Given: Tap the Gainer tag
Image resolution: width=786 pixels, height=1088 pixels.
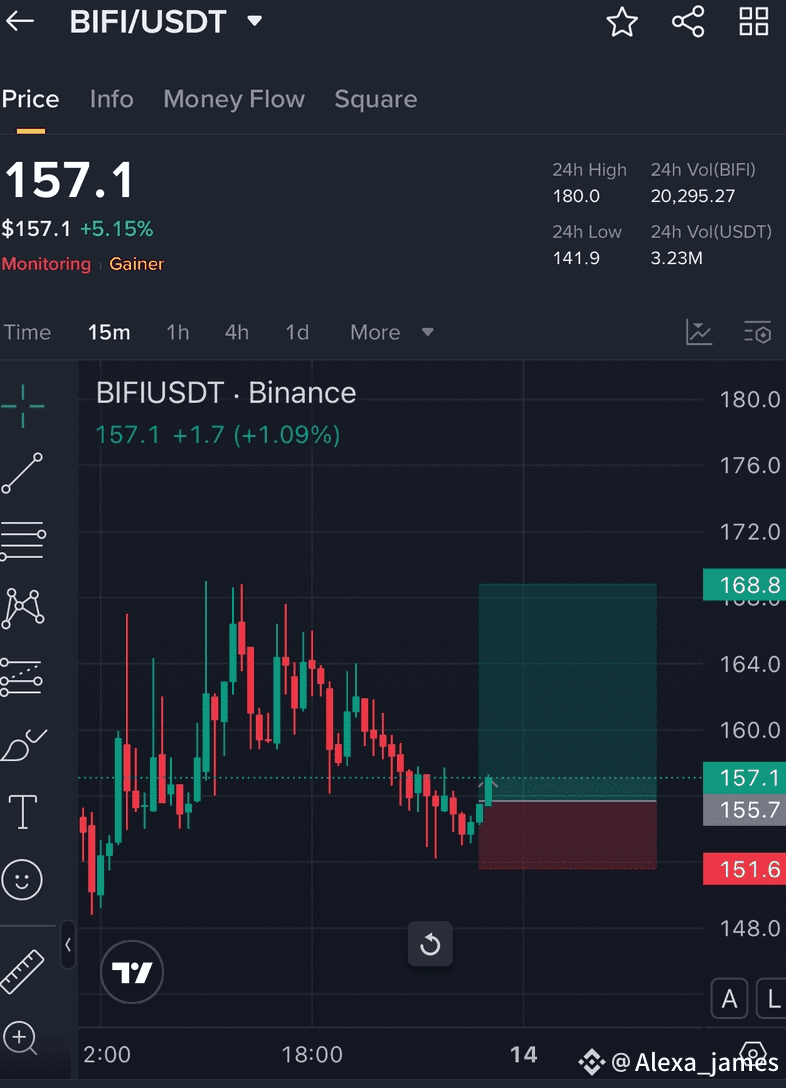Looking at the screenshot, I should coord(137,264).
